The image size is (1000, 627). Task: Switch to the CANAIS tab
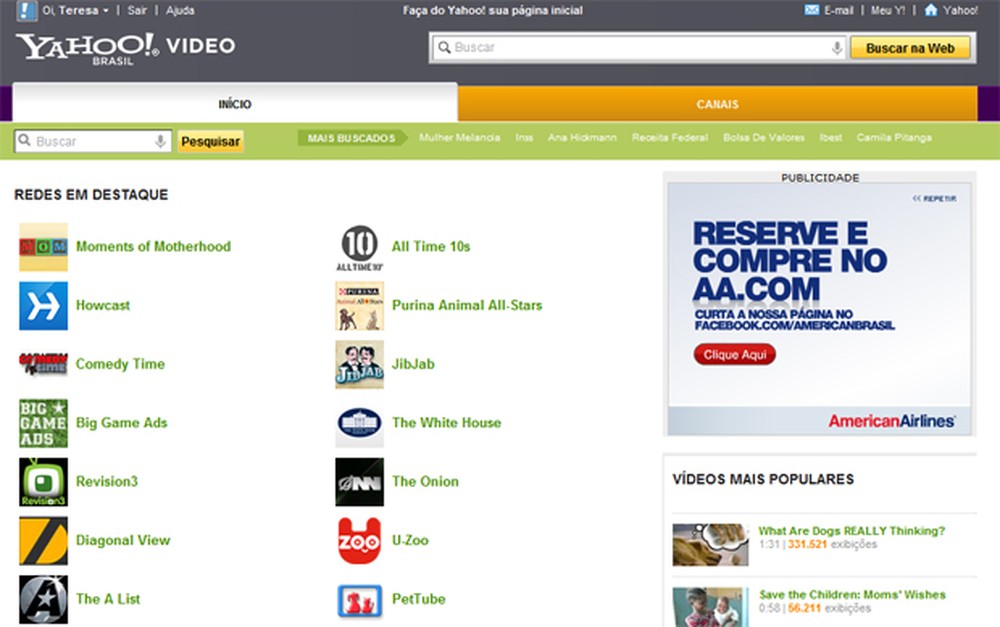click(x=717, y=104)
